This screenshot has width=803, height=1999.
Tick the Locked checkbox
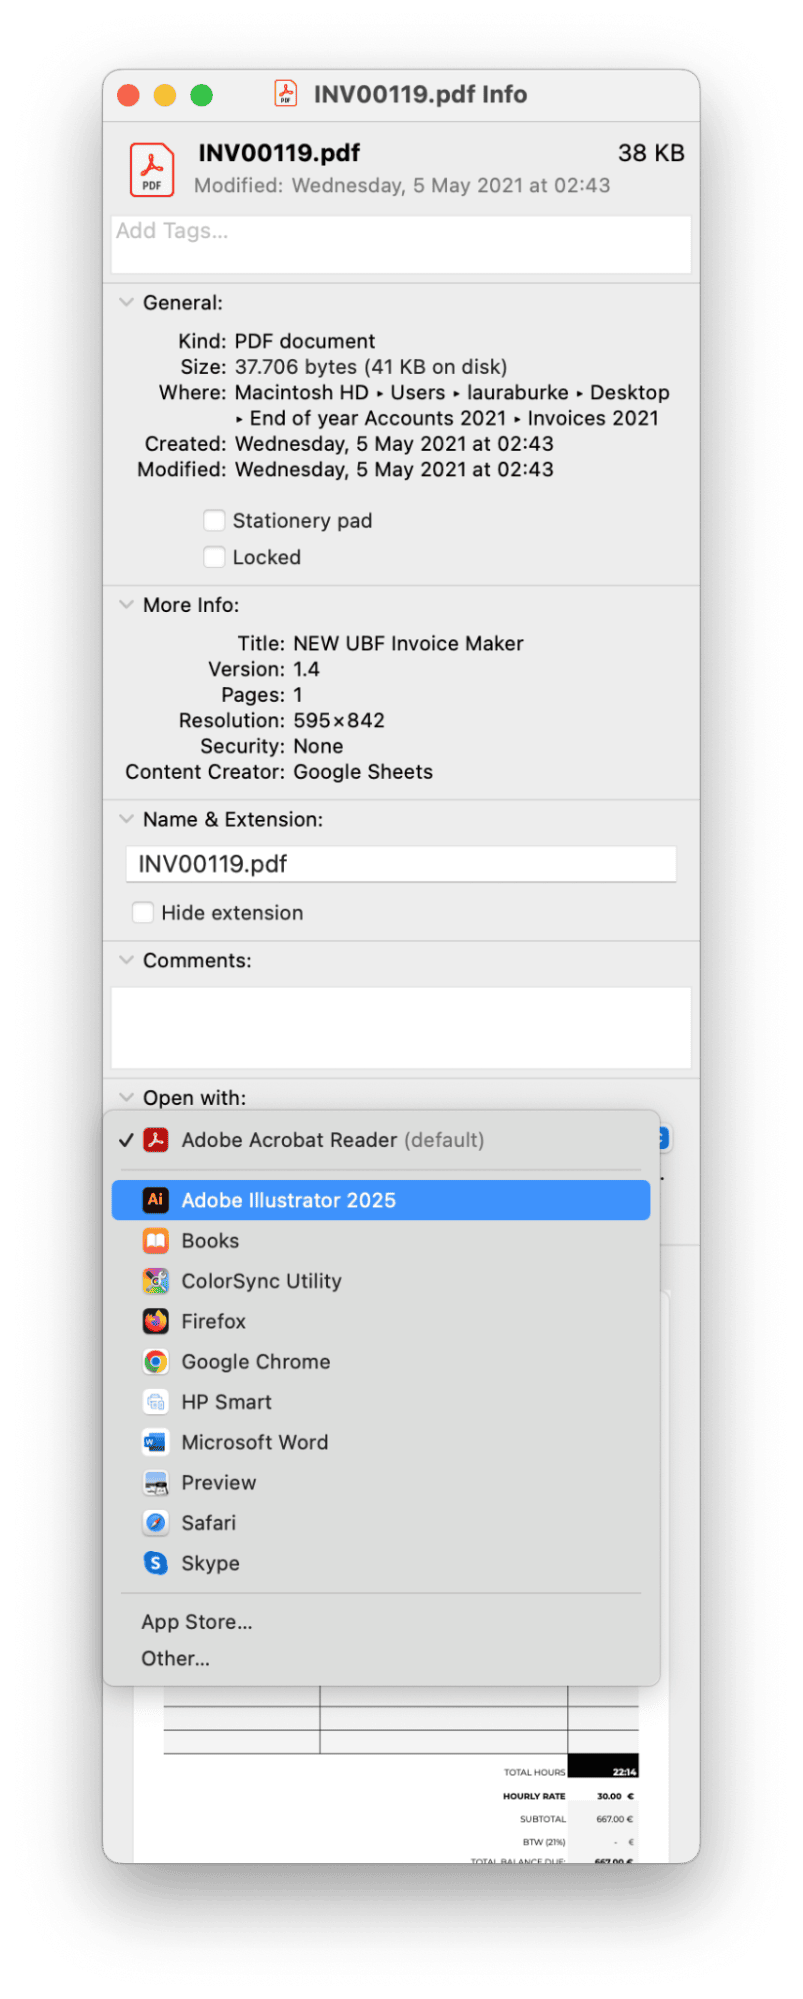[214, 557]
